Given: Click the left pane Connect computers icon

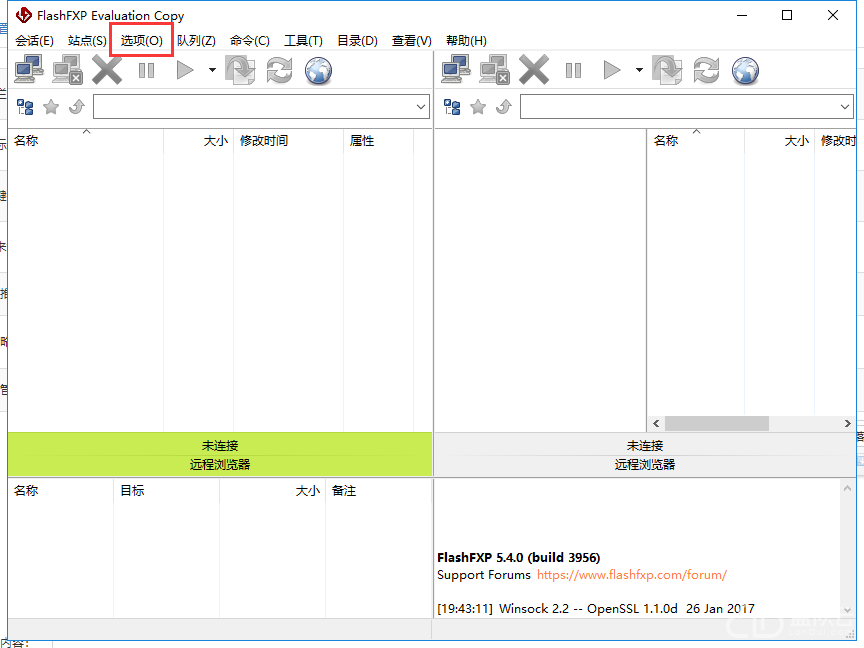Looking at the screenshot, I should pyautogui.click(x=29, y=70).
